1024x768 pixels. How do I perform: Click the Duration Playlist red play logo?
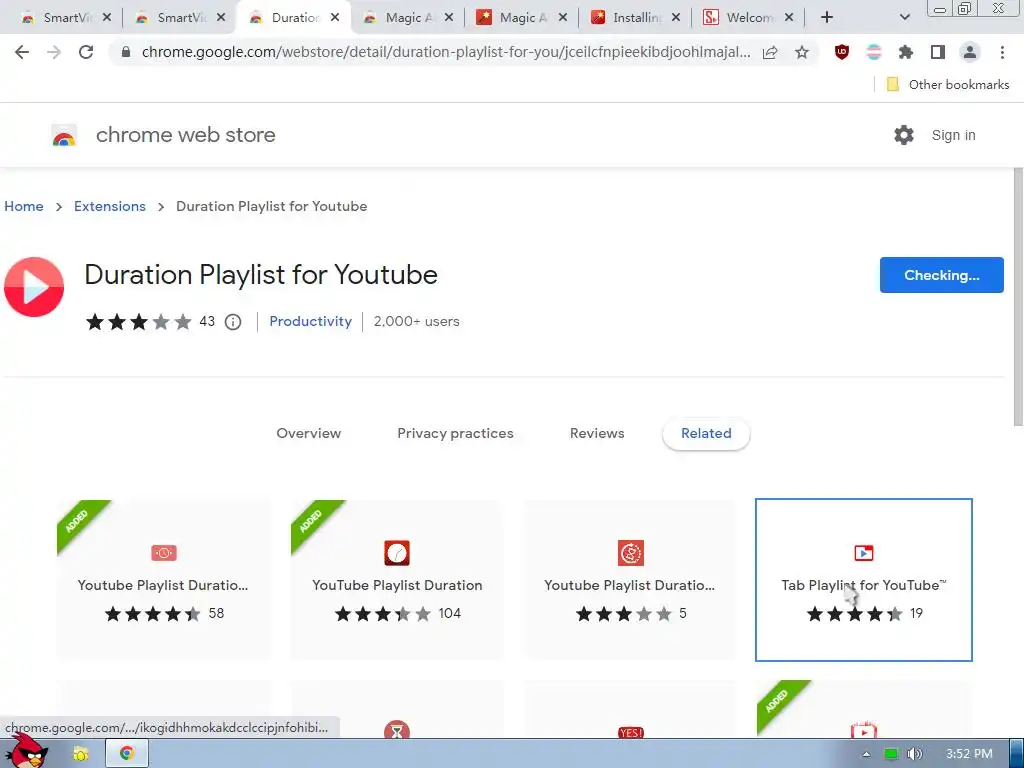coord(34,287)
